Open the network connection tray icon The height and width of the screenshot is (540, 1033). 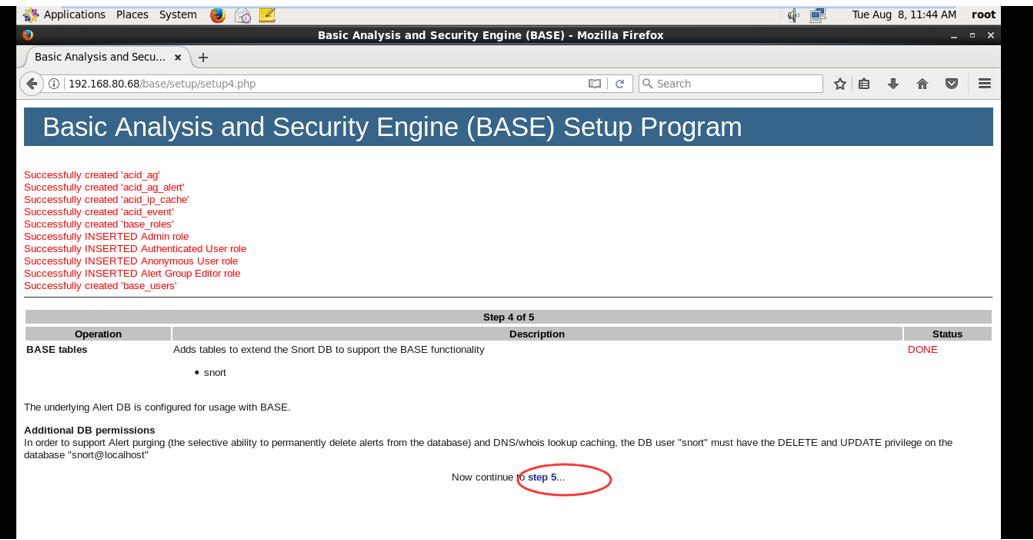(x=818, y=14)
